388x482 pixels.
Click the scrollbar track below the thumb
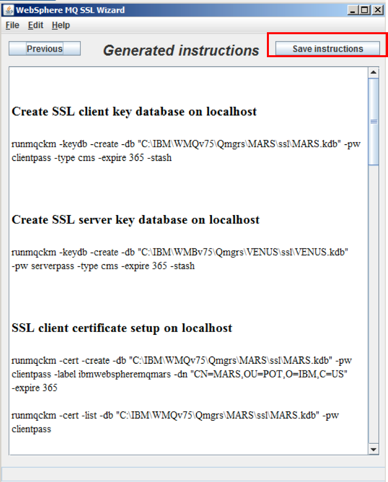374,305
